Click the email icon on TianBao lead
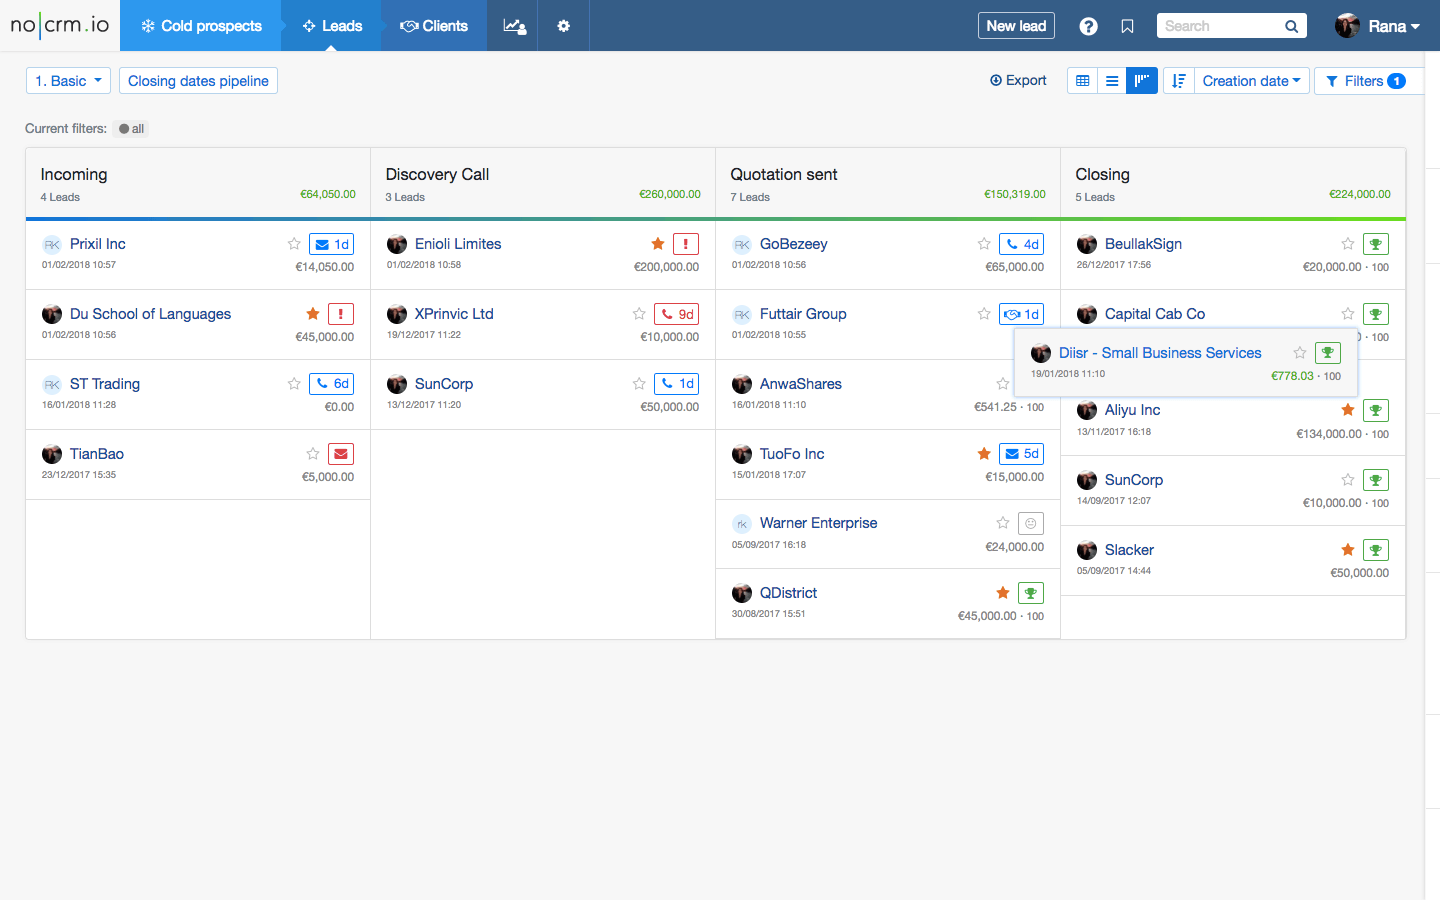Viewport: 1440px width, 900px height. pos(341,454)
